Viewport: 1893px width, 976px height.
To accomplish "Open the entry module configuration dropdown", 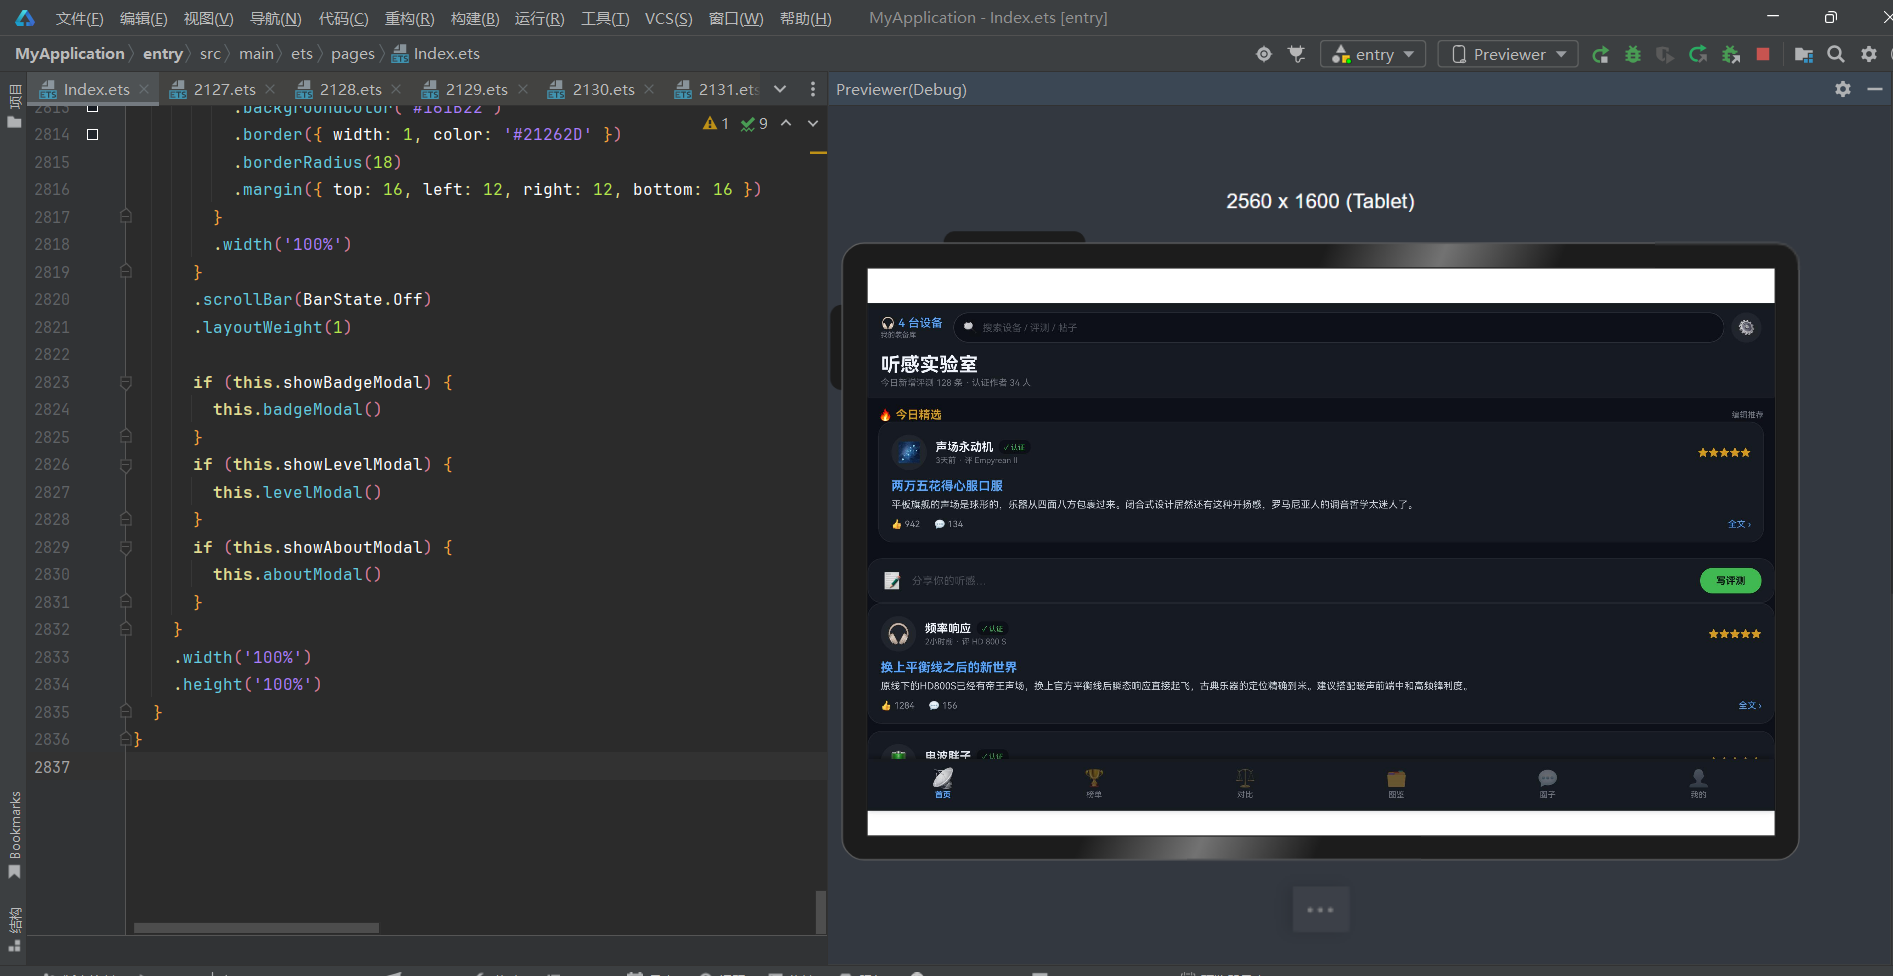I will pyautogui.click(x=1372, y=54).
